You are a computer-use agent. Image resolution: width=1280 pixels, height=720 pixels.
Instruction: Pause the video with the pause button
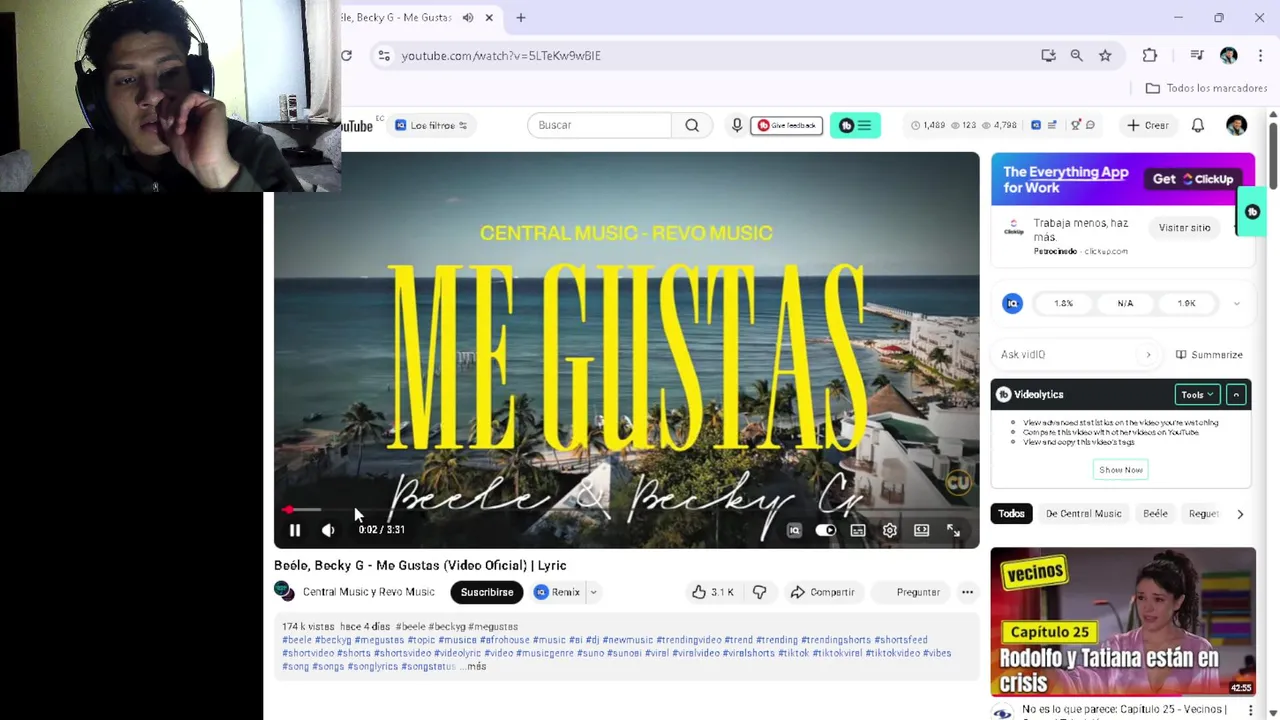pyautogui.click(x=294, y=530)
